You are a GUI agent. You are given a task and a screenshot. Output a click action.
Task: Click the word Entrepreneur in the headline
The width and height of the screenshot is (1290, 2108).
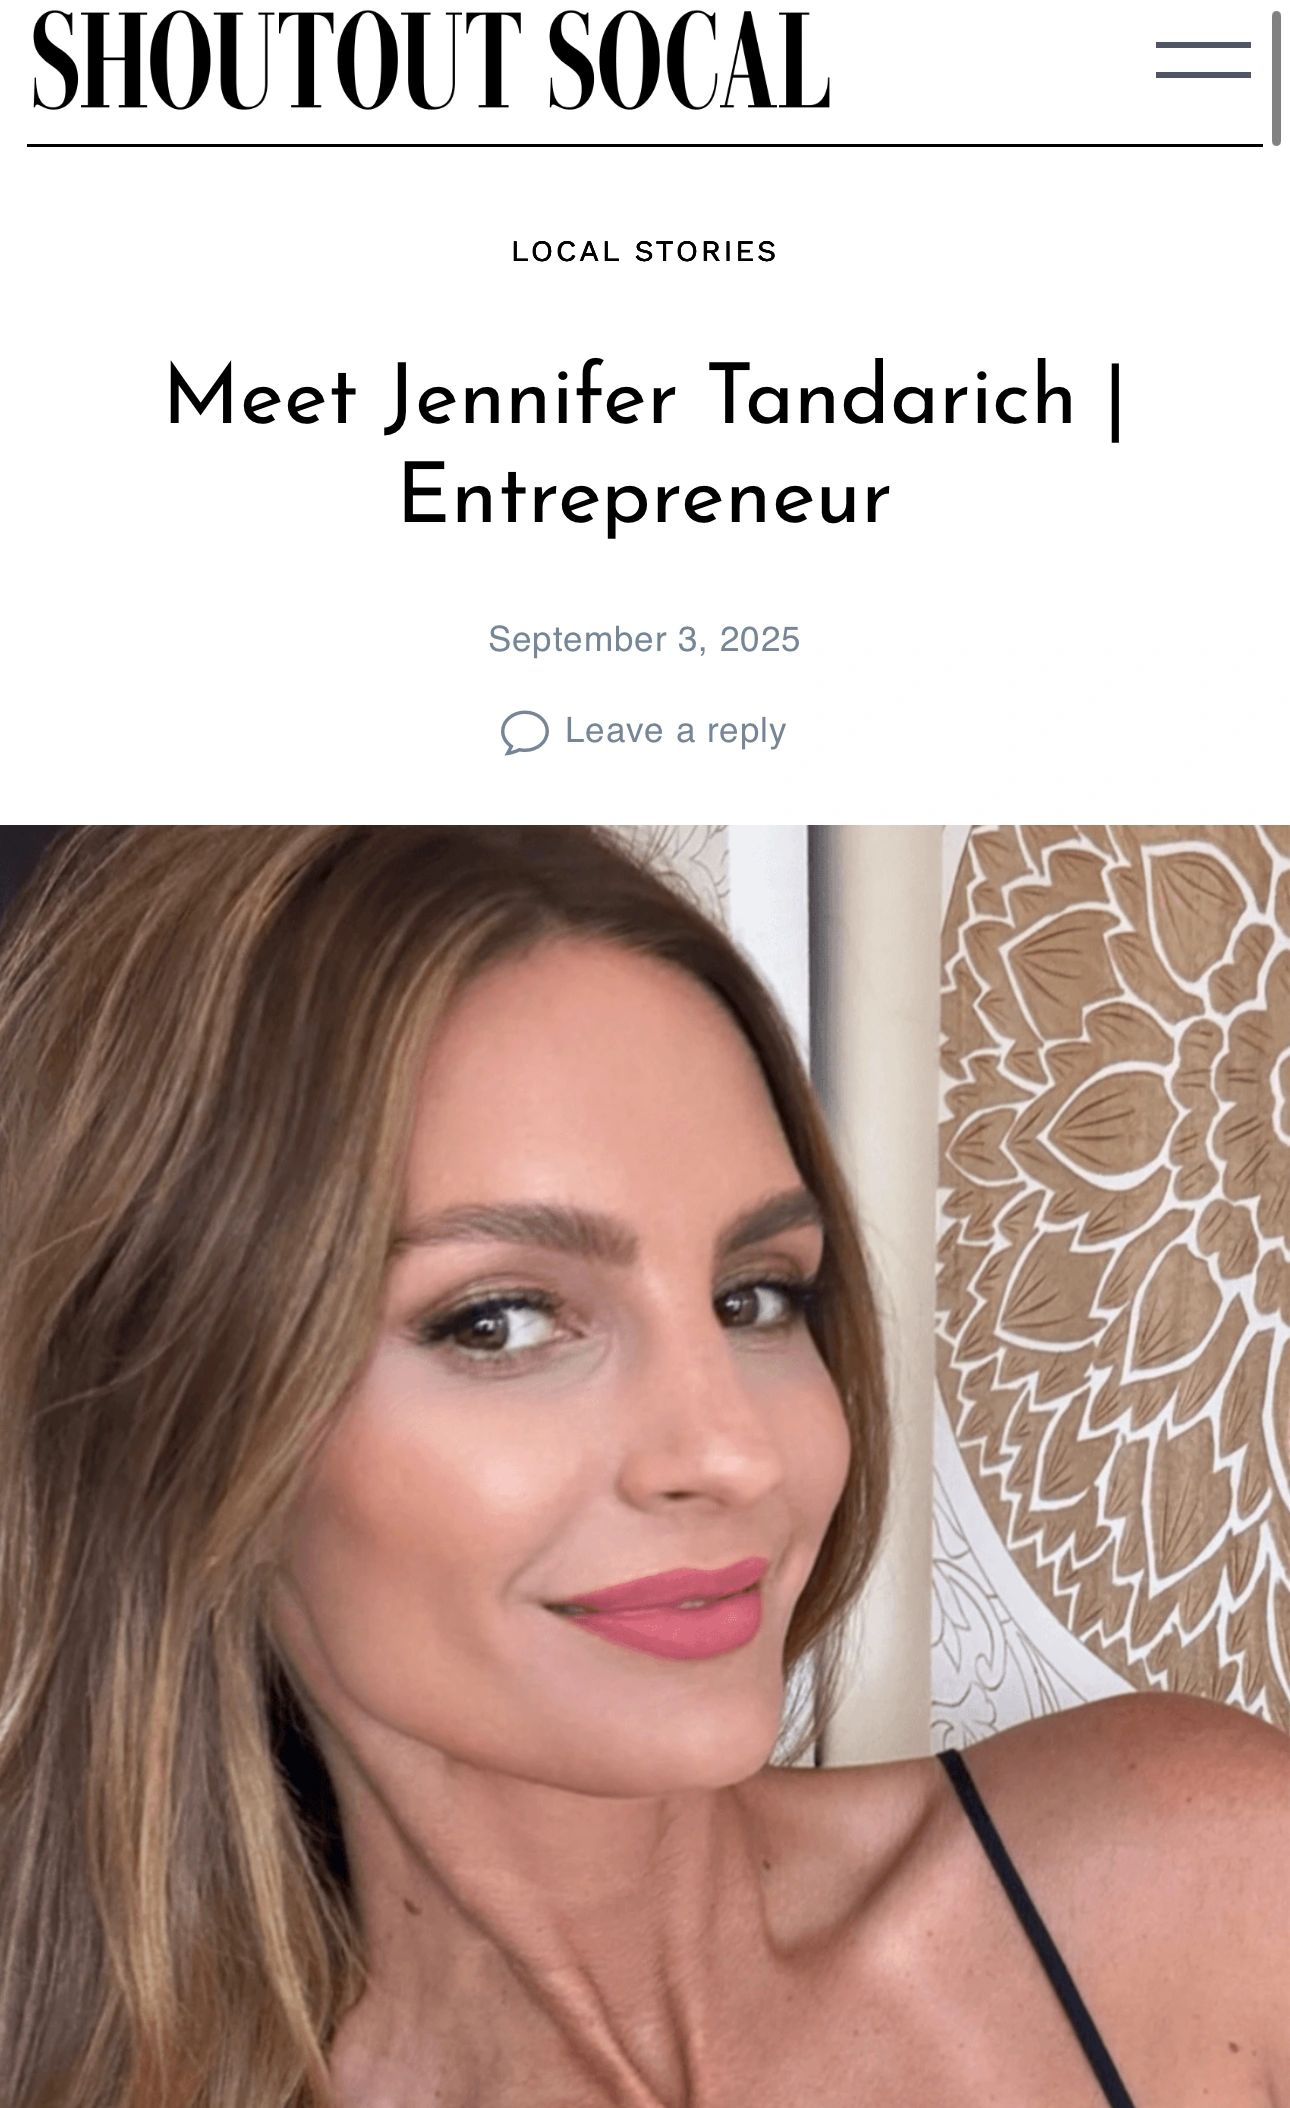click(x=645, y=496)
